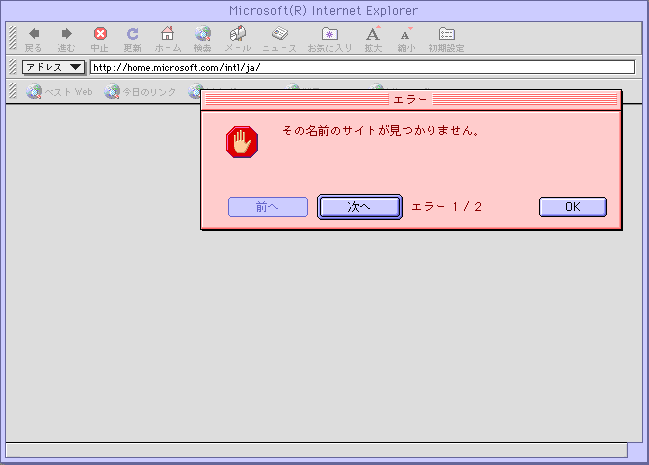Click the button bar grip handle

pyautogui.click(x=13, y=38)
